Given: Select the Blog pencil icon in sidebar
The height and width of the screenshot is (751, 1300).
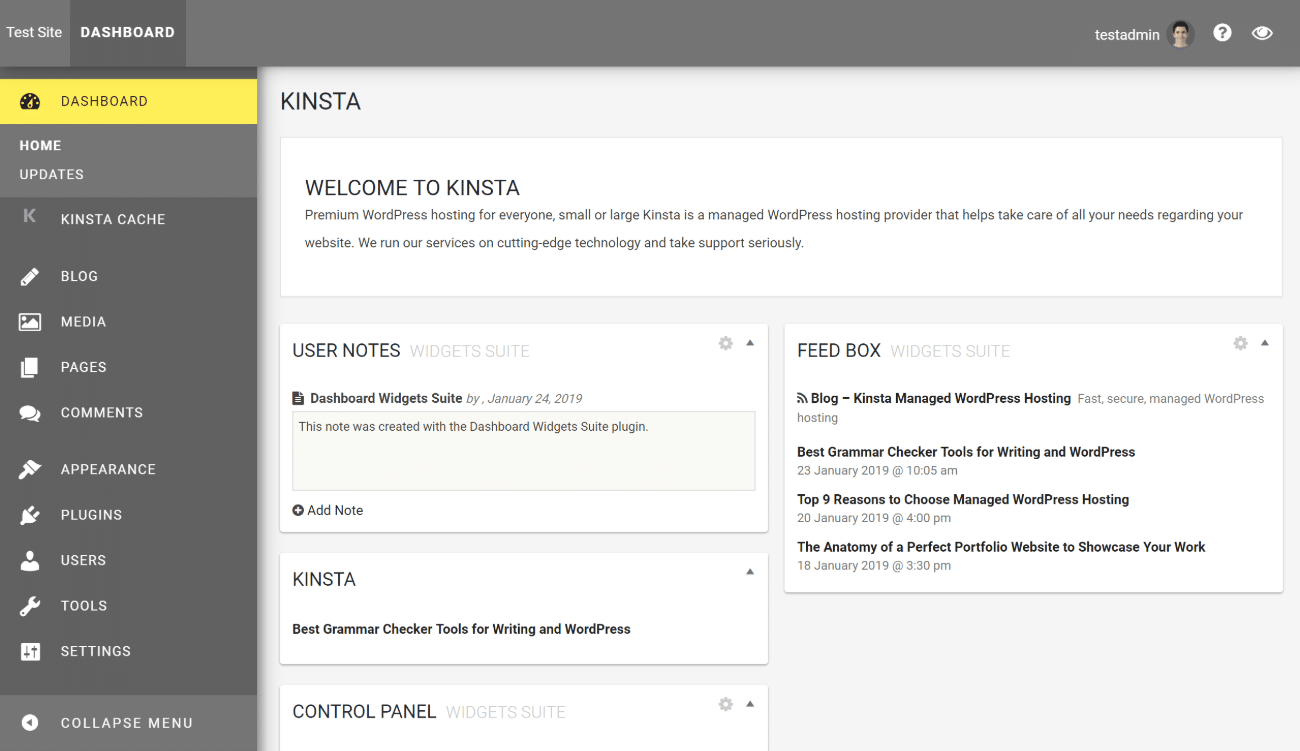Looking at the screenshot, I should pyautogui.click(x=29, y=276).
